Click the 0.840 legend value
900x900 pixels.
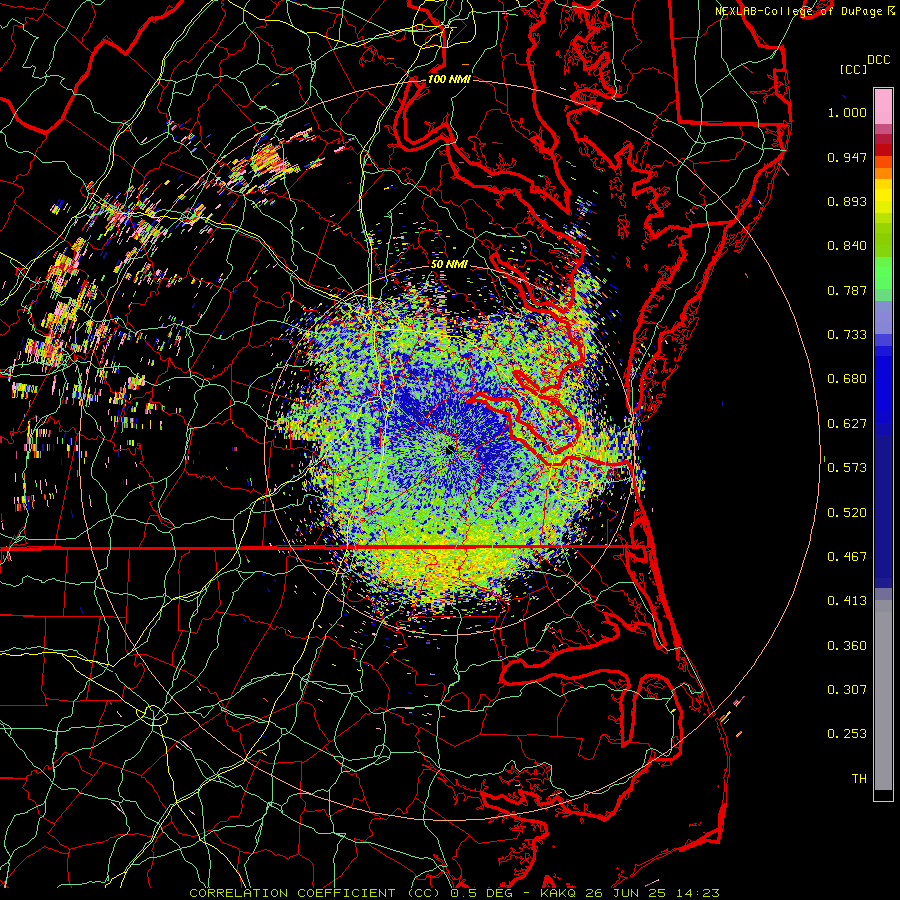coord(847,246)
